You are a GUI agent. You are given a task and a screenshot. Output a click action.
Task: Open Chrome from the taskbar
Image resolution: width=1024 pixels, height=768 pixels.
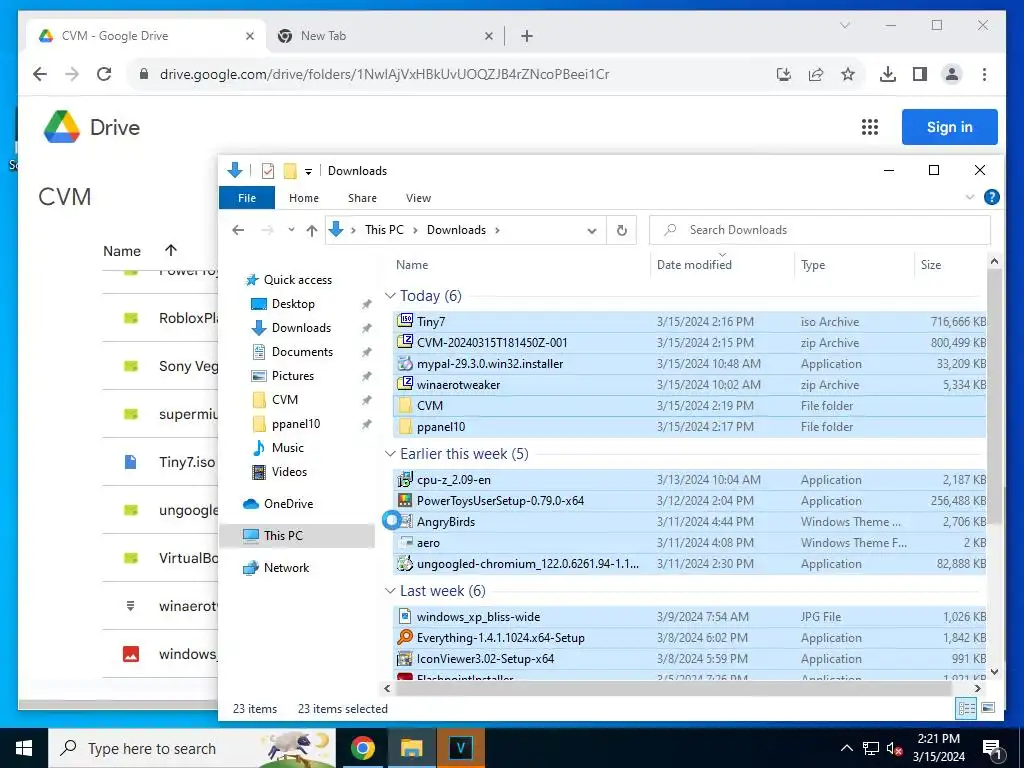[x=362, y=748]
